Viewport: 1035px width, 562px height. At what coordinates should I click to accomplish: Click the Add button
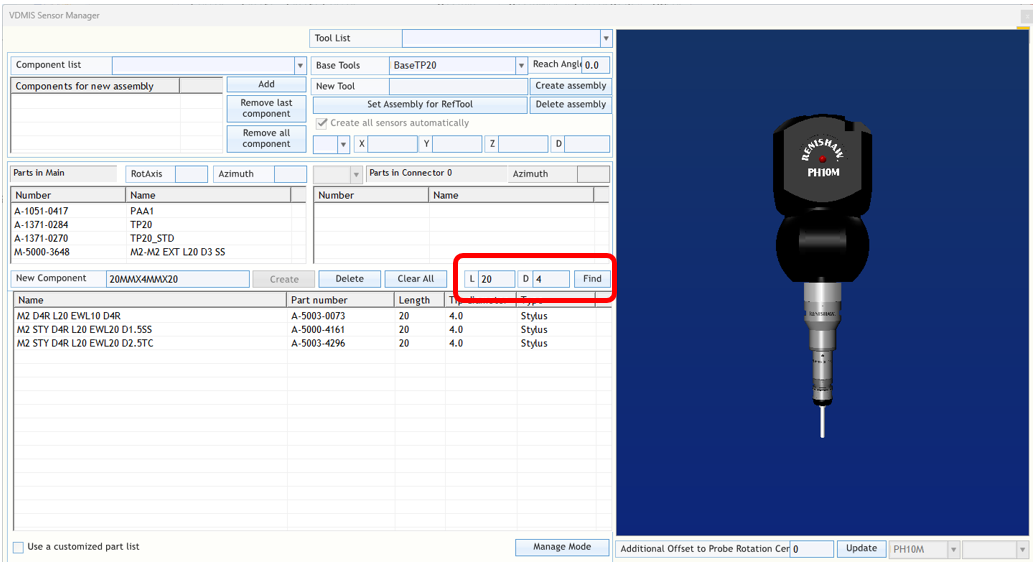pos(266,85)
